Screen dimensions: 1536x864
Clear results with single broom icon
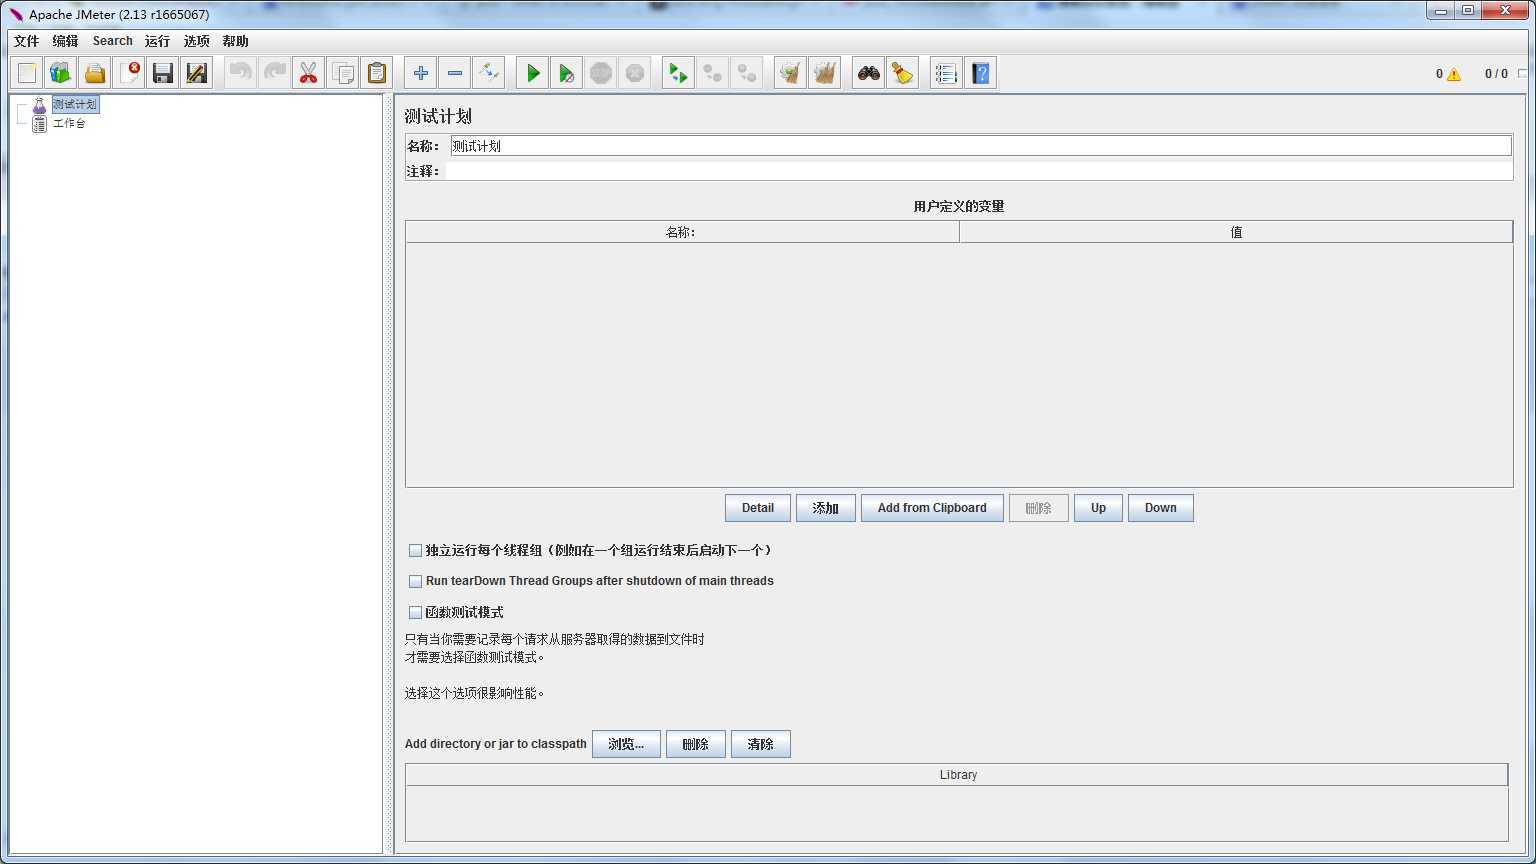[x=791, y=73]
